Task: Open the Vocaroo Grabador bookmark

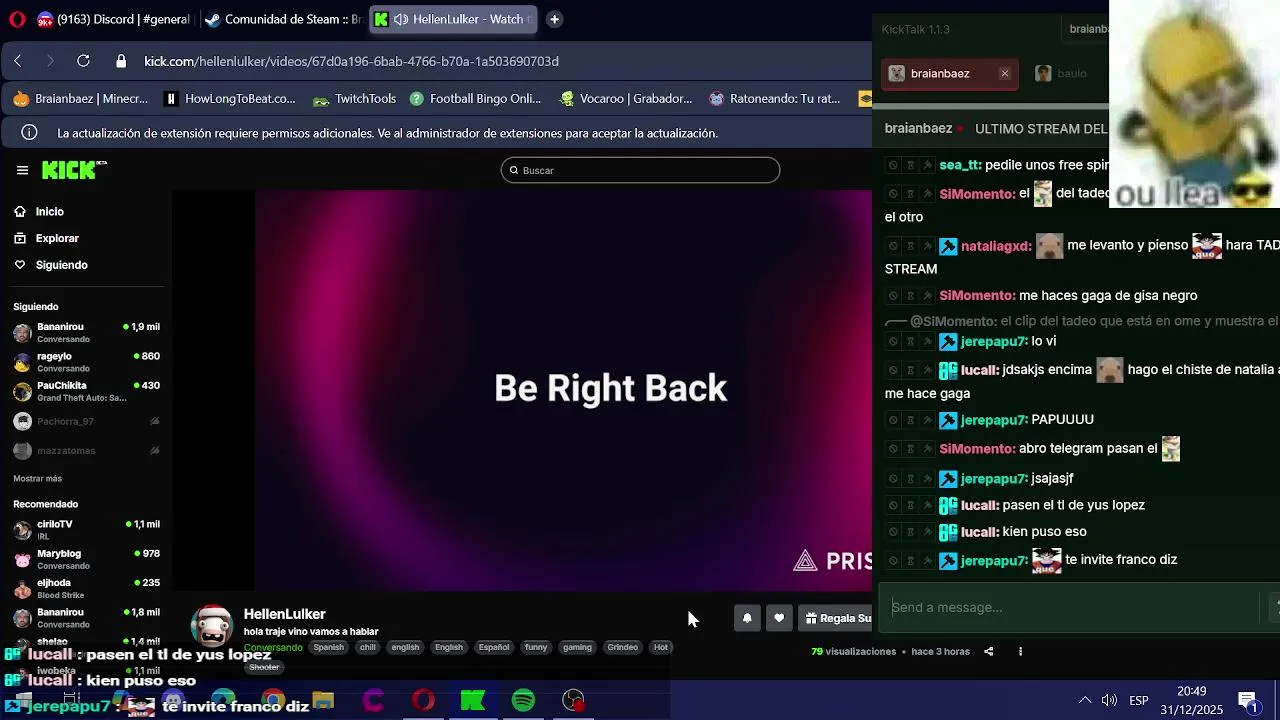Action: tap(626, 99)
